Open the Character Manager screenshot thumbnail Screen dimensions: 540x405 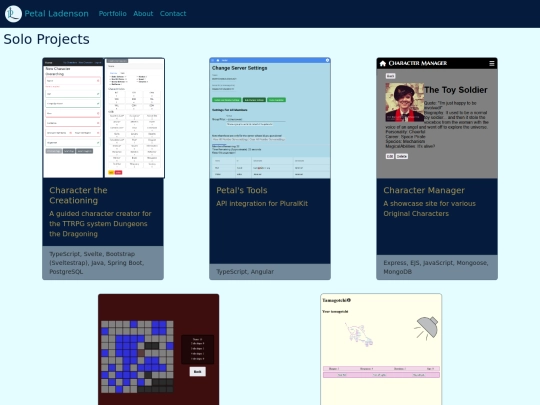(437, 118)
